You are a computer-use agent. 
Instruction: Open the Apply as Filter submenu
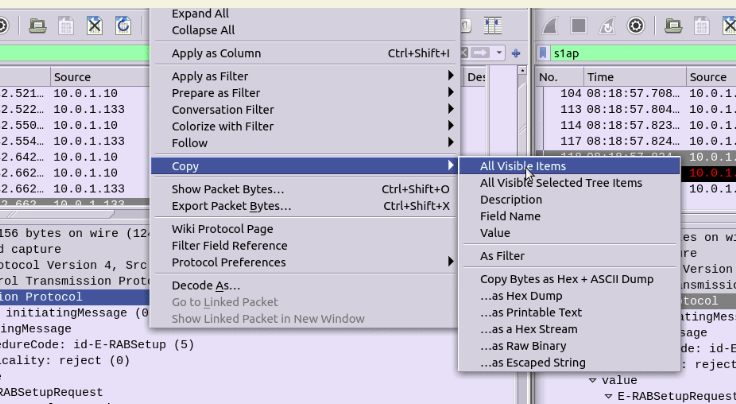coord(305,76)
